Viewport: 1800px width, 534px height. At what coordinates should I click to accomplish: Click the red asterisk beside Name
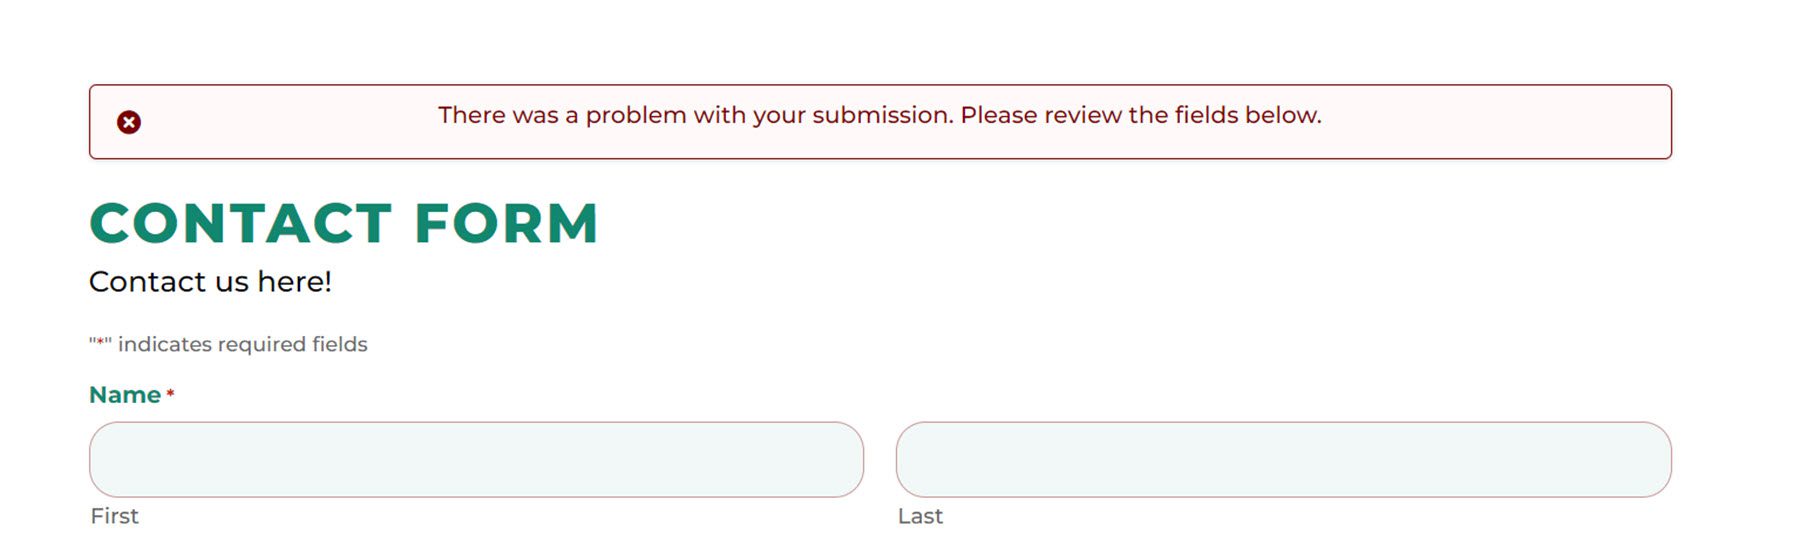pyautogui.click(x=171, y=394)
